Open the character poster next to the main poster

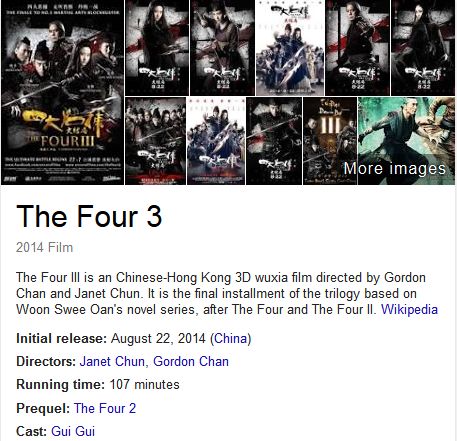157,48
